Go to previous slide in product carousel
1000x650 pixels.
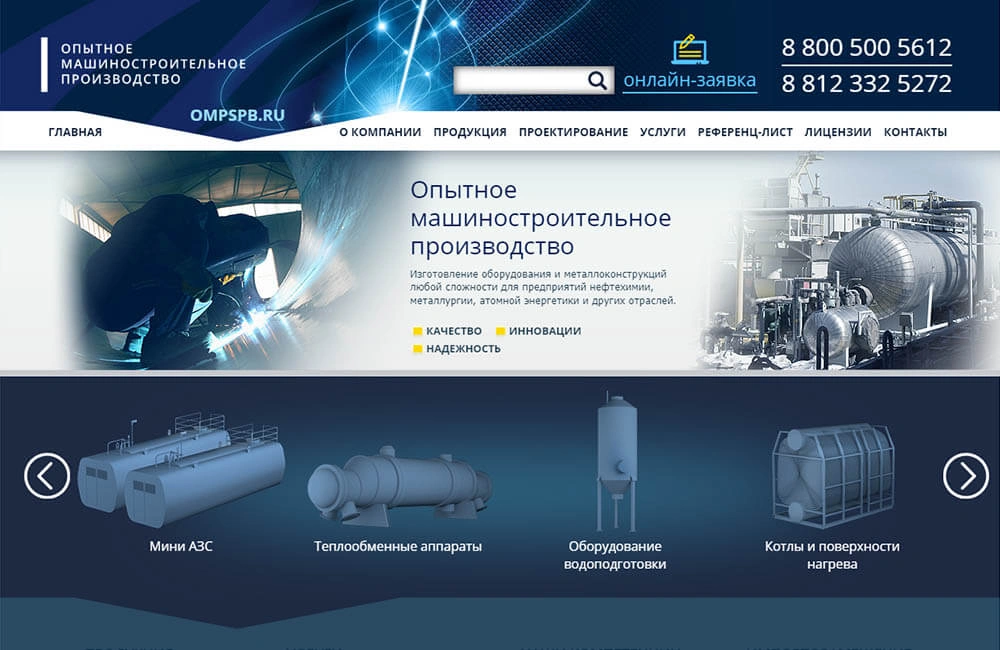[x=47, y=476]
